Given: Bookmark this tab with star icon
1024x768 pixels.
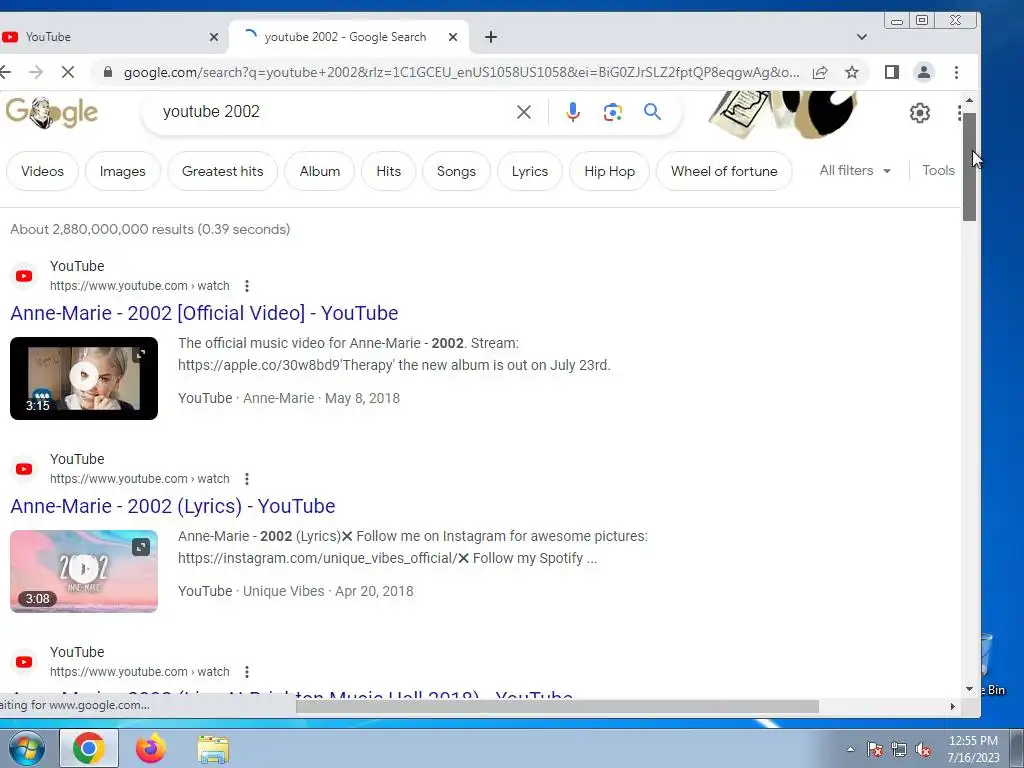Looking at the screenshot, I should pos(852,72).
